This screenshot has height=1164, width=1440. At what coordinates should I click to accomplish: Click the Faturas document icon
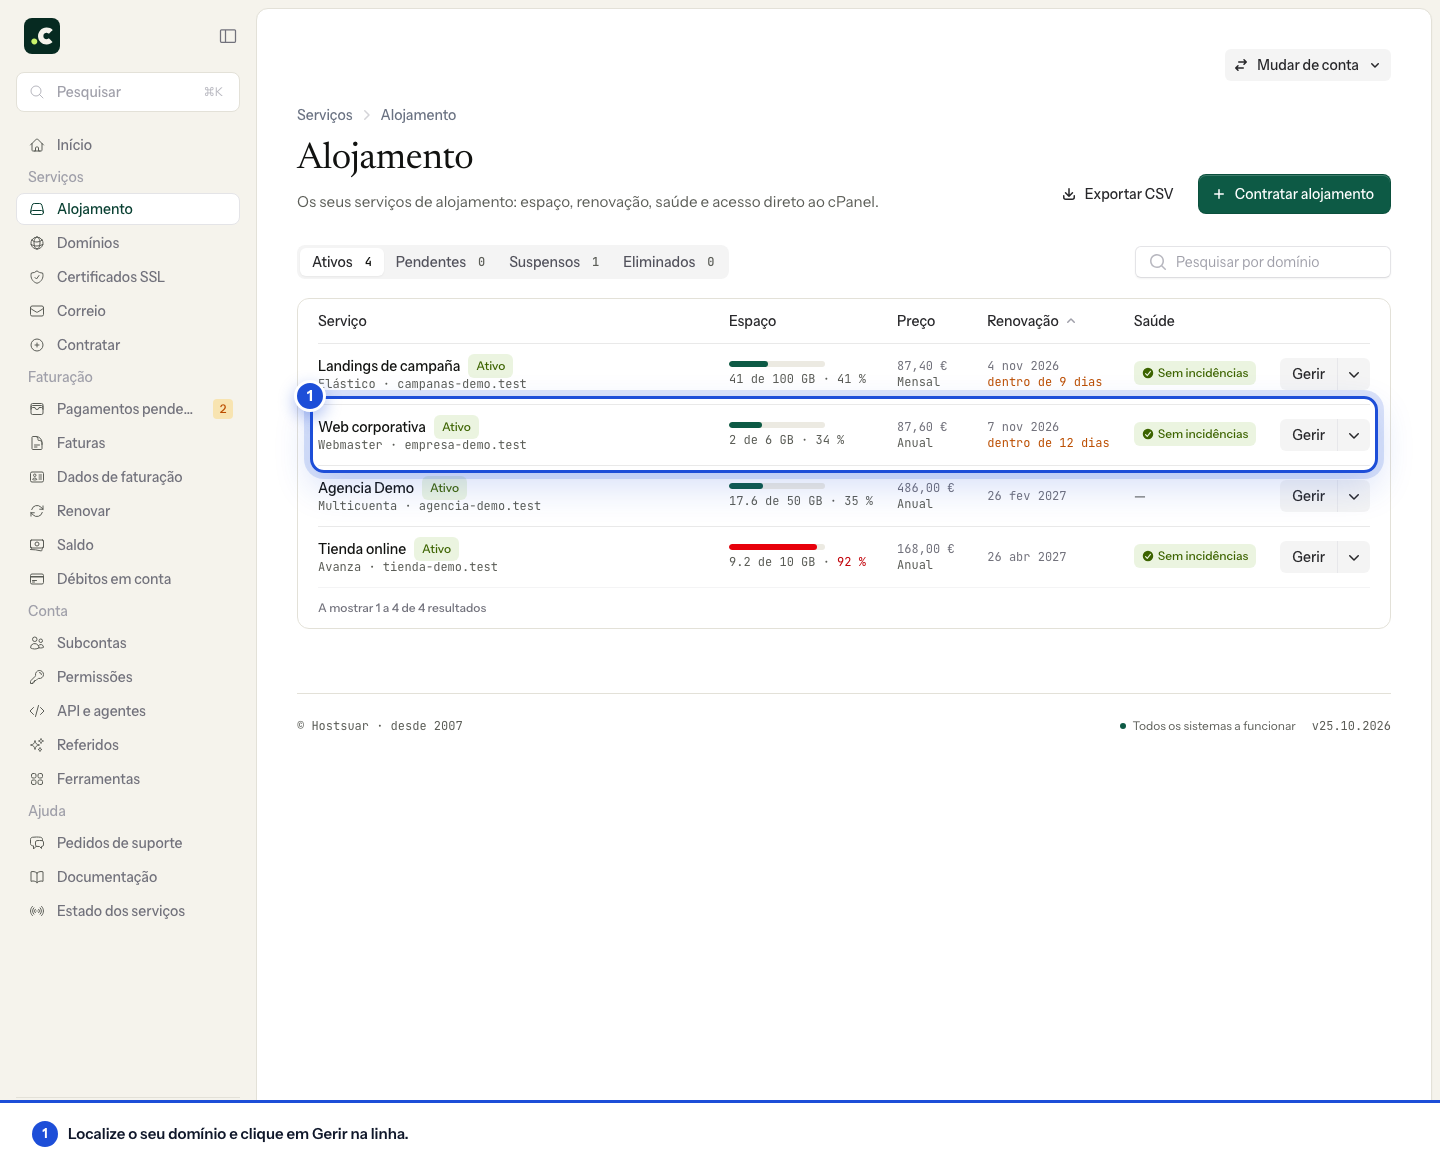coord(37,443)
